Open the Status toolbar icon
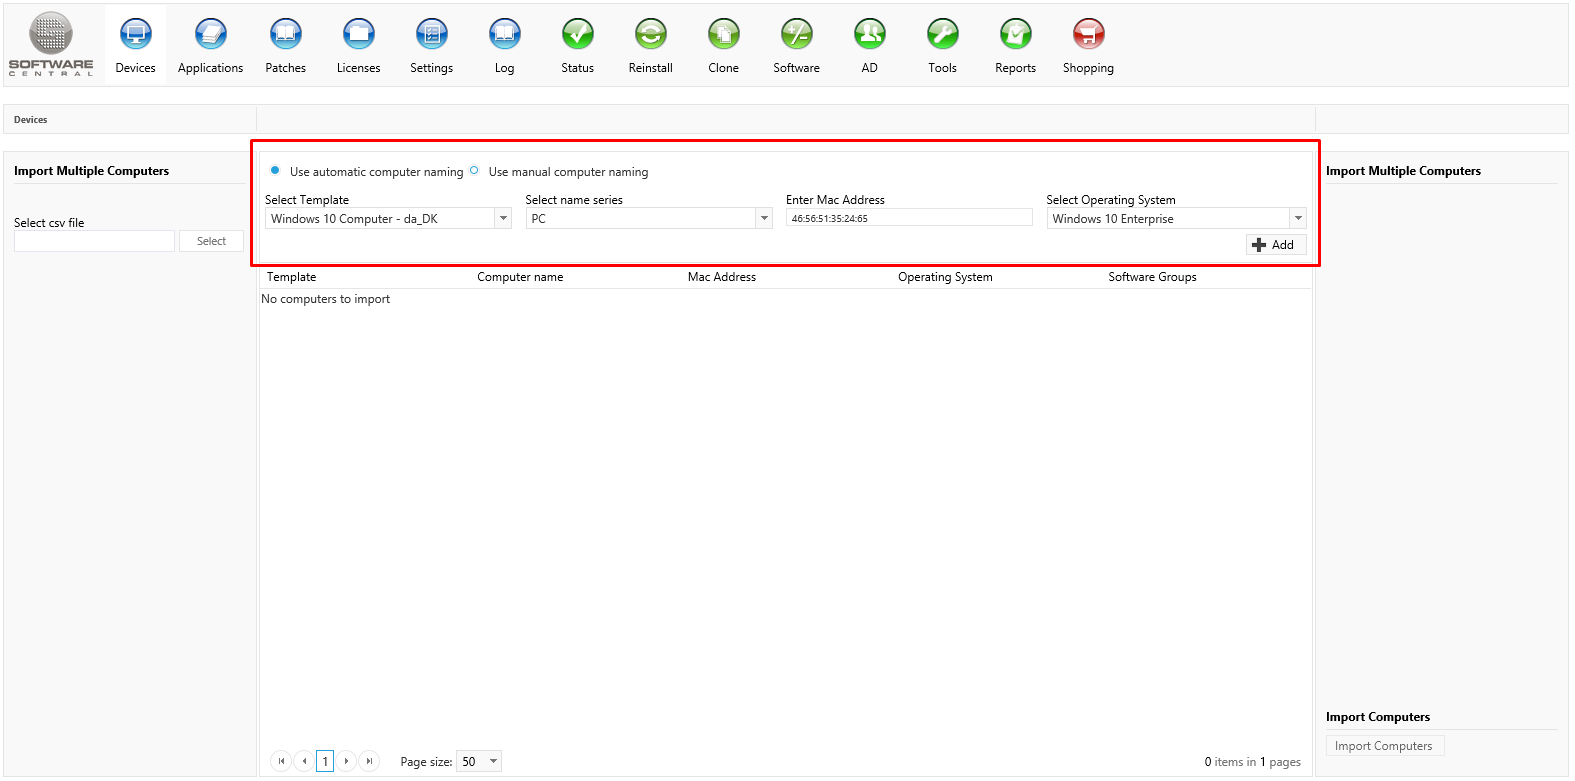Viewport: 1575px width, 781px height. (578, 35)
